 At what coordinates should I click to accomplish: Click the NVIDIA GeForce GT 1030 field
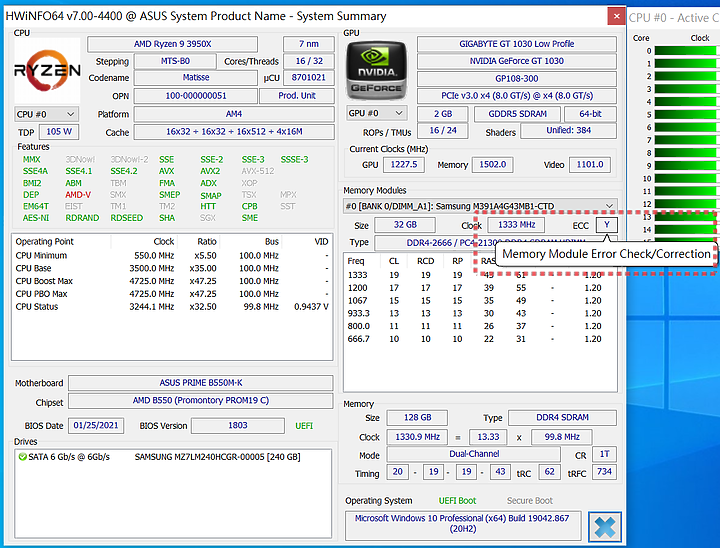(x=517, y=61)
